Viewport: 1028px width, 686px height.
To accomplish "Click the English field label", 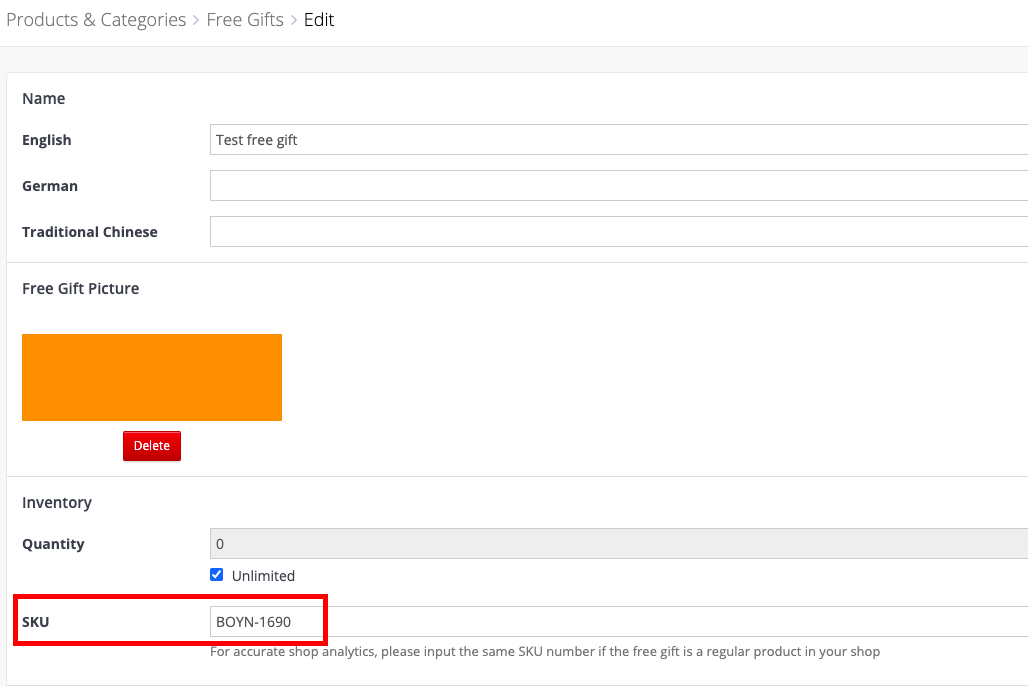I will click(x=47, y=140).
